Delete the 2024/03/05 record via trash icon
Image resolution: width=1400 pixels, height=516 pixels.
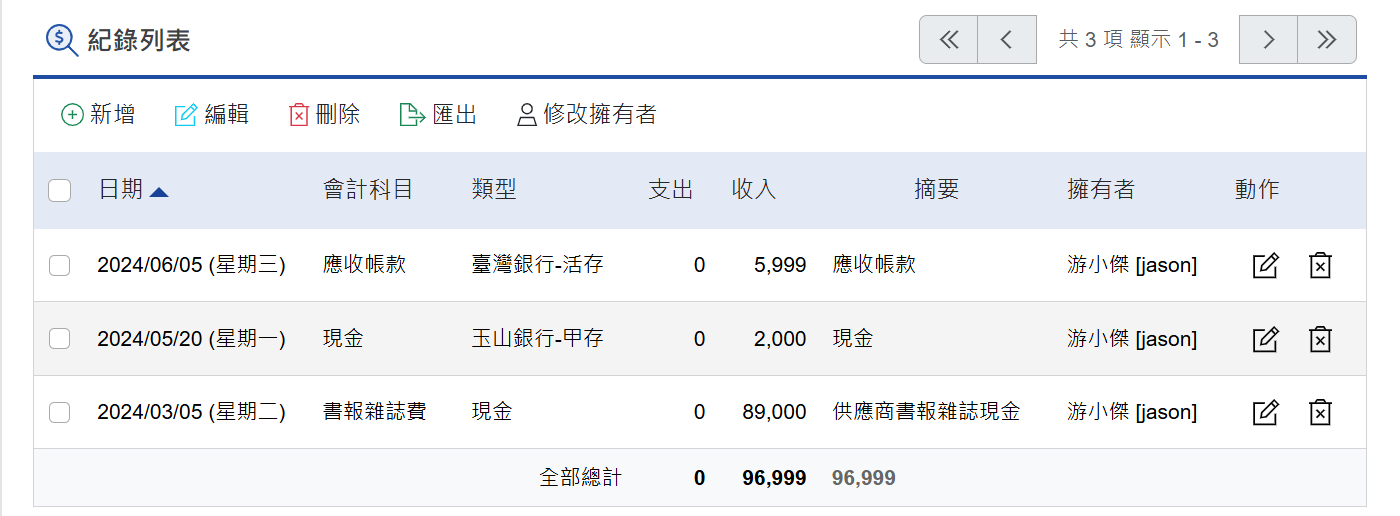[x=1320, y=412]
